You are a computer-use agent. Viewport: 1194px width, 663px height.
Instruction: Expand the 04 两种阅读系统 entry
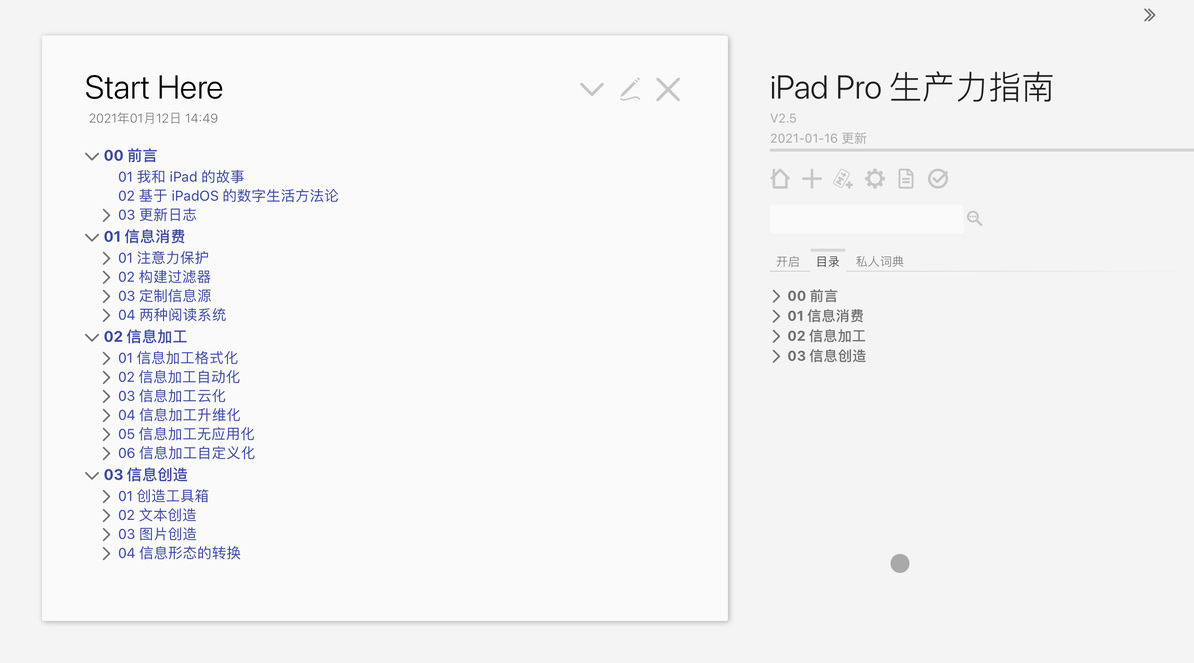coord(107,315)
